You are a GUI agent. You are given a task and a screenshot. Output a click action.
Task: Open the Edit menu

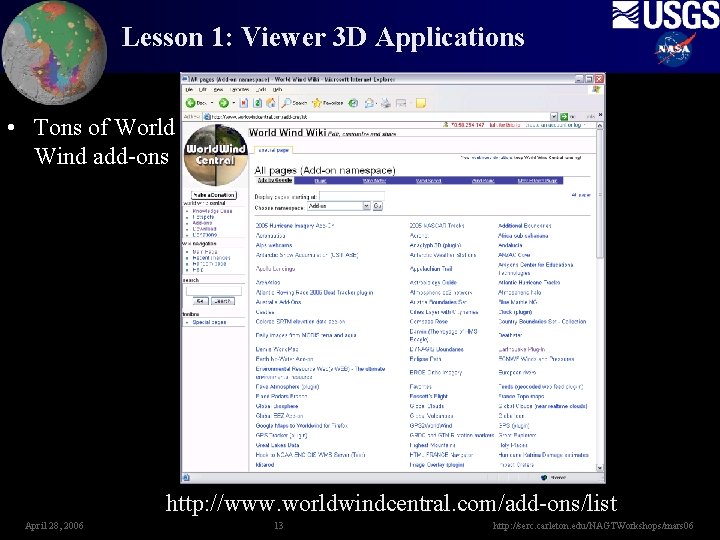202,90
